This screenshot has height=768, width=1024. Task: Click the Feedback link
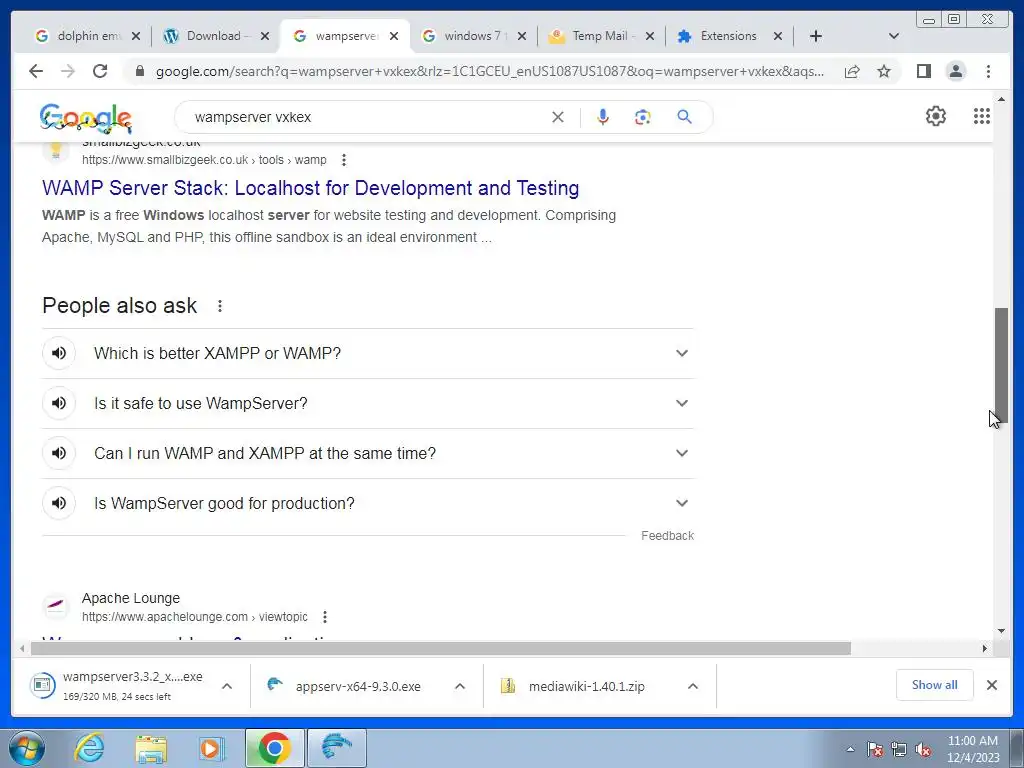coord(667,536)
